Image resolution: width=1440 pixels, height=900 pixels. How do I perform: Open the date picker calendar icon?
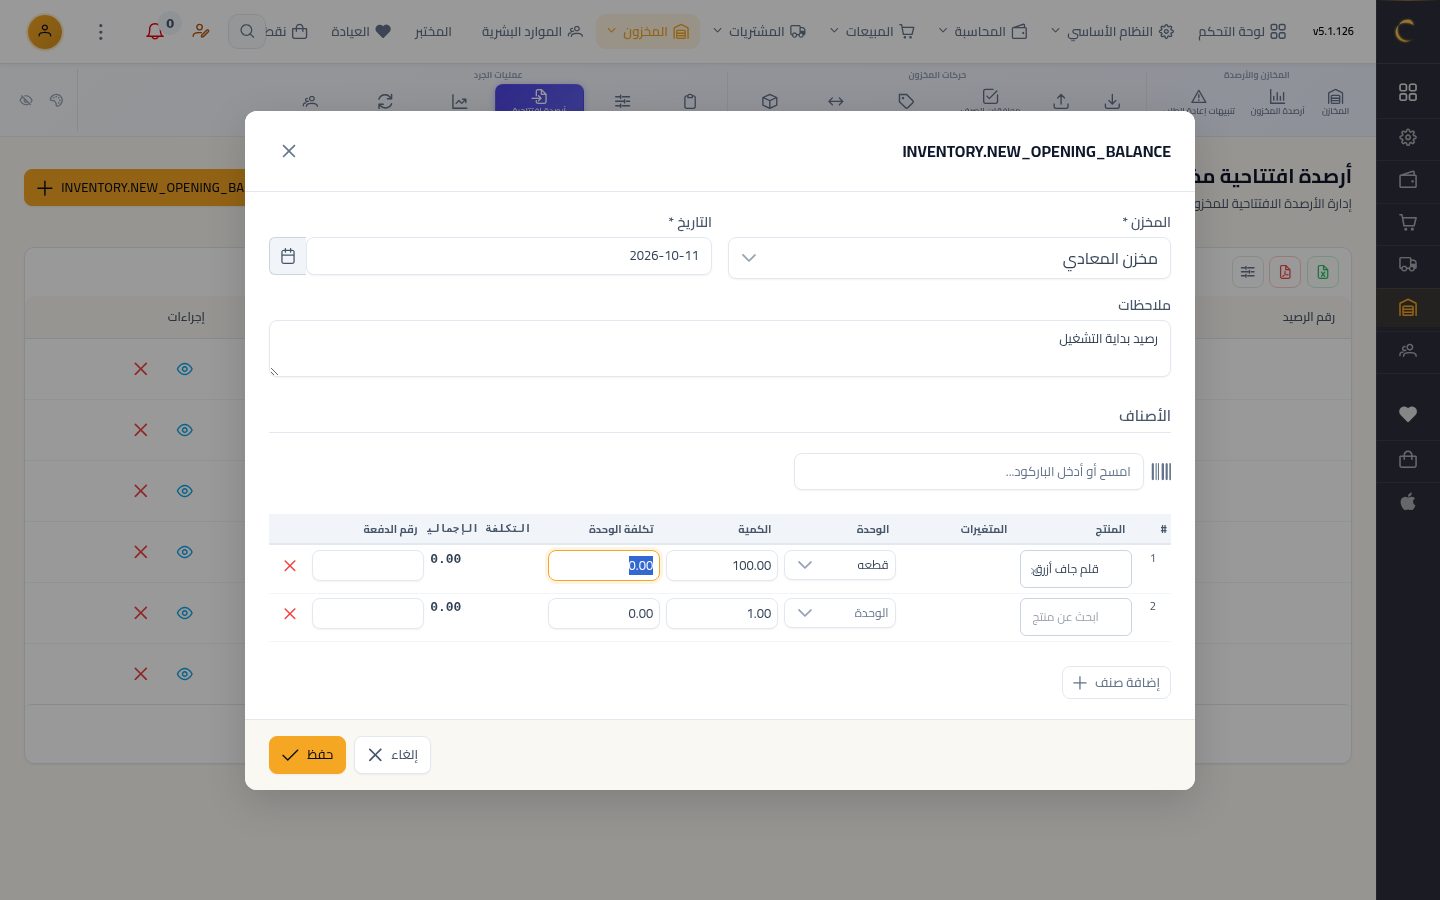coord(288,256)
